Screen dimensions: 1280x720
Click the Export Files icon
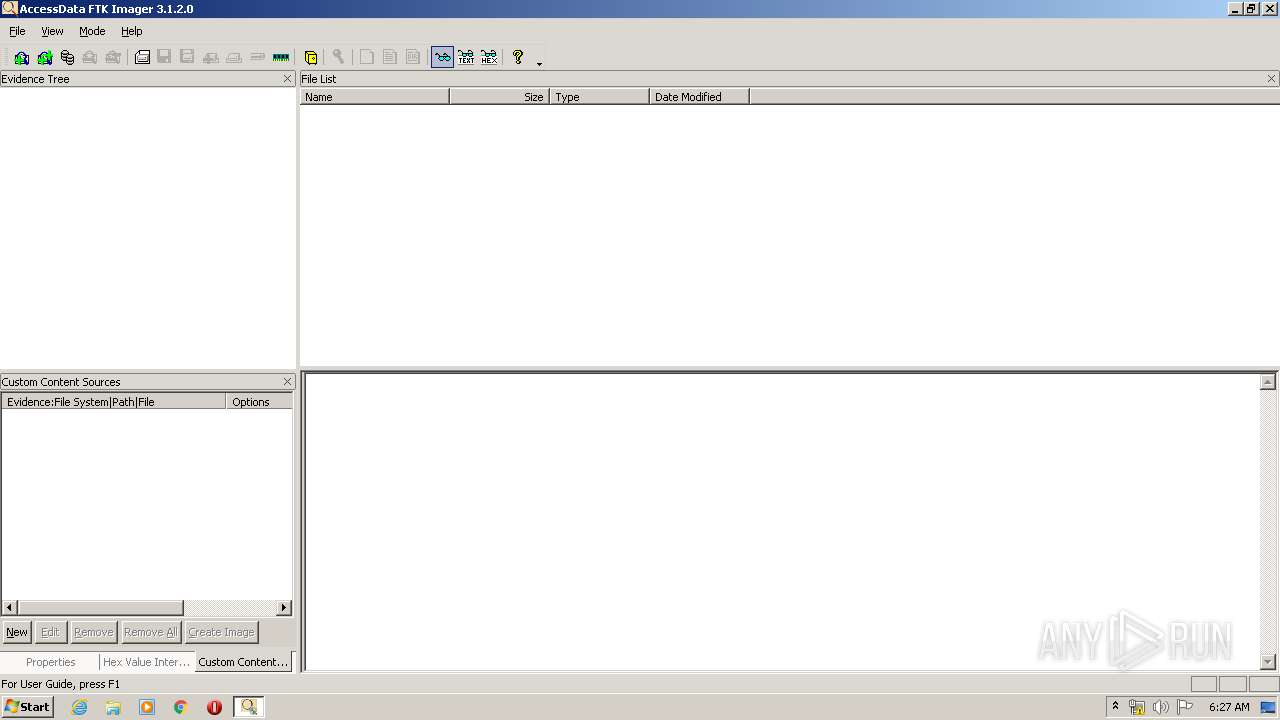[x=367, y=57]
